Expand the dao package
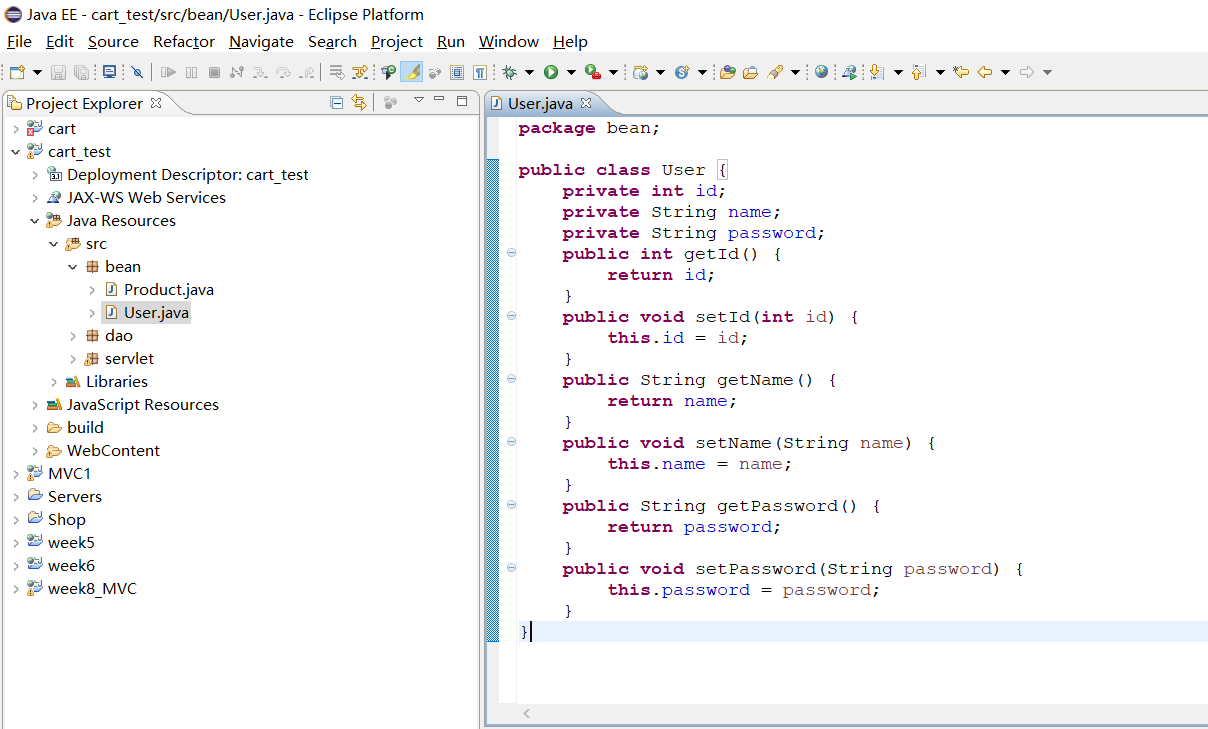1208x729 pixels. (x=72, y=336)
